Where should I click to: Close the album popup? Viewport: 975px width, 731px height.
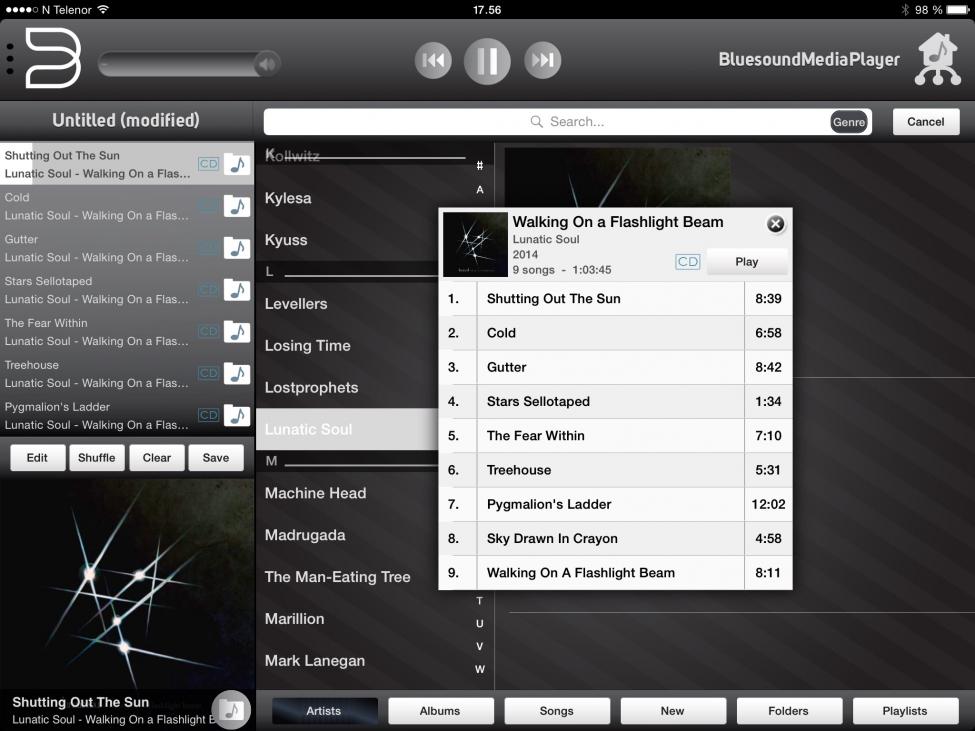[x=775, y=224]
